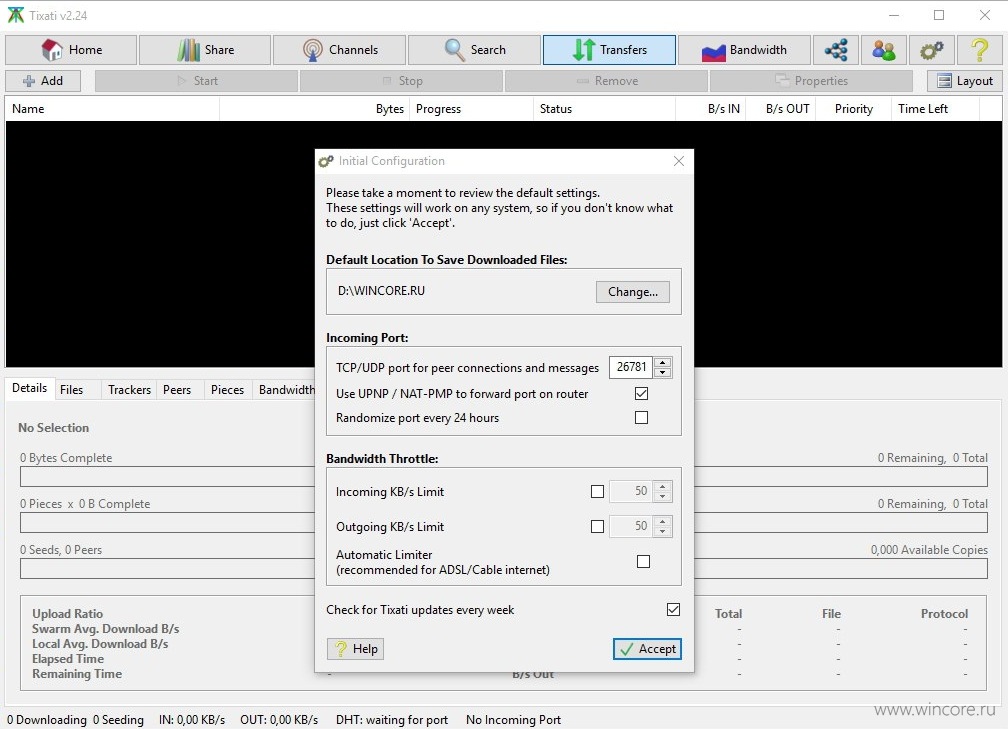
Task: Select the Transfers section
Action: pyautogui.click(x=609, y=50)
